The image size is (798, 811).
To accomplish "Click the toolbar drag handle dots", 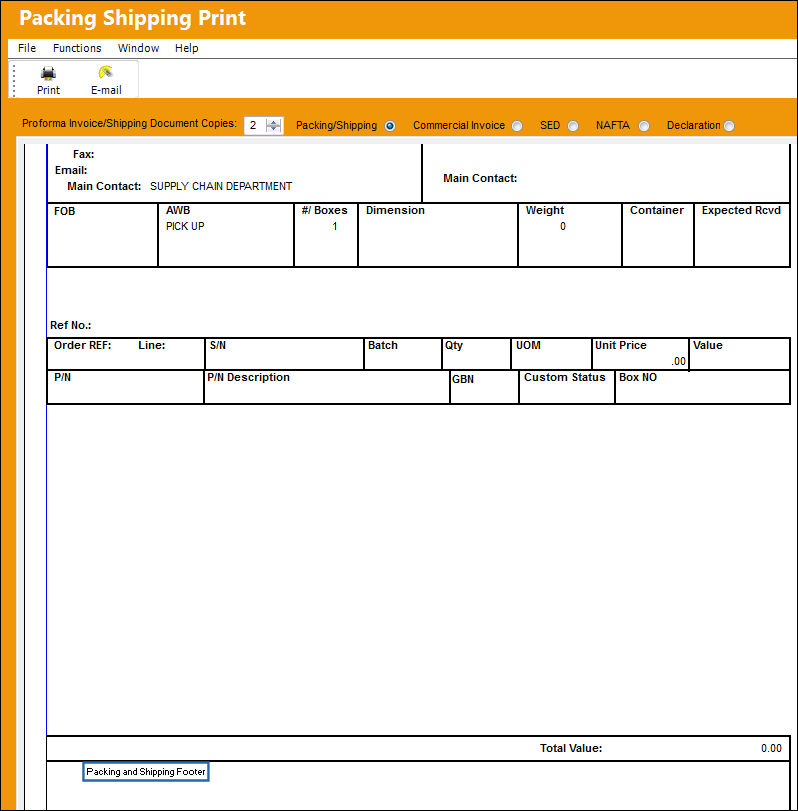I will [x=14, y=80].
